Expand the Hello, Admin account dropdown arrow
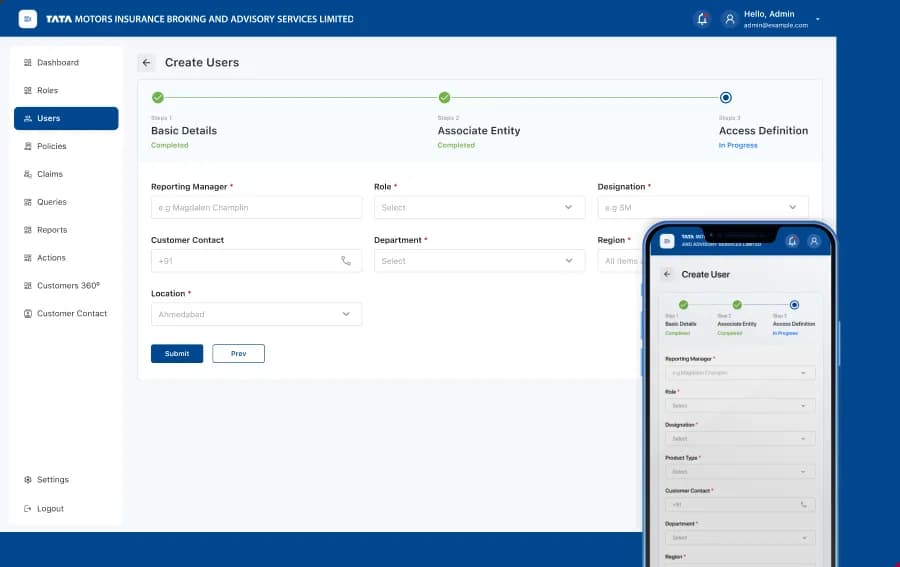The width and height of the screenshot is (900, 567). pyautogui.click(x=818, y=19)
